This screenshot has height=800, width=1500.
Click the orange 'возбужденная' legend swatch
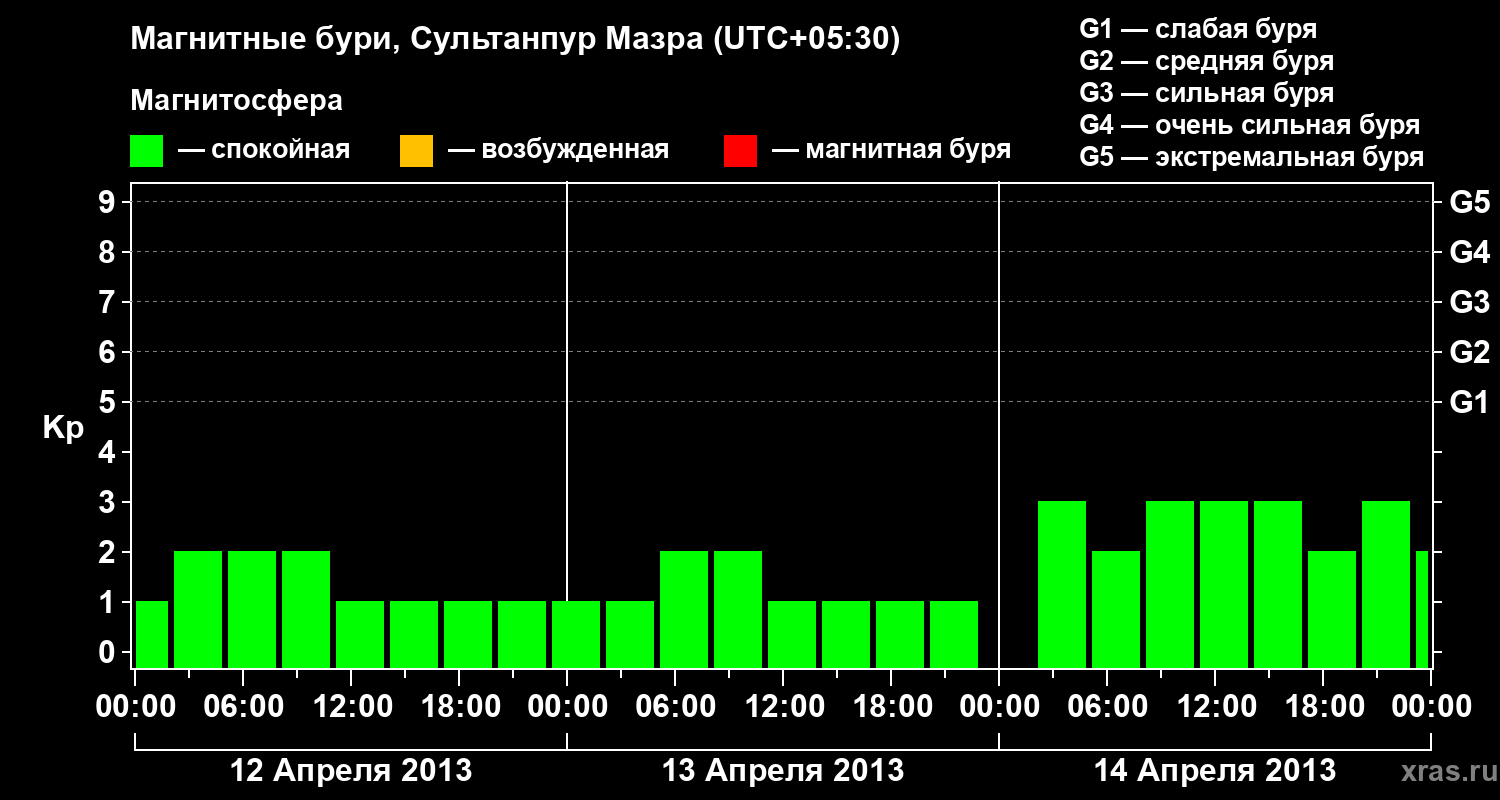pyautogui.click(x=416, y=151)
